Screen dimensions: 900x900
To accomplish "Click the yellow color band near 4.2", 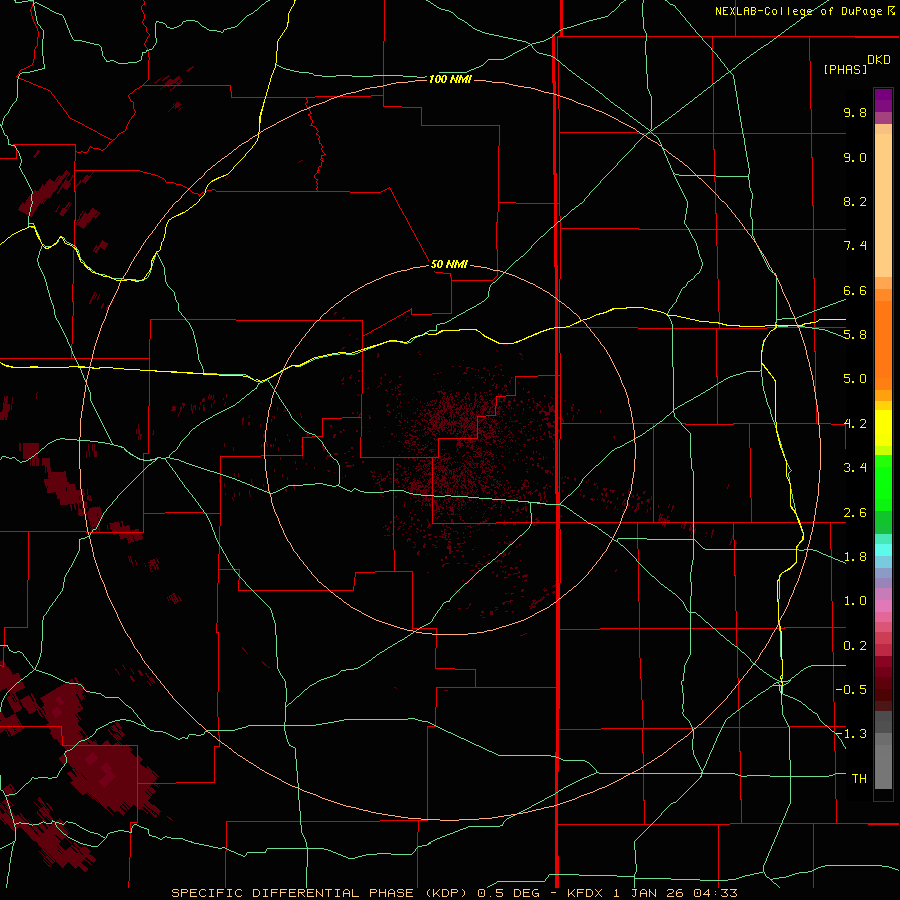I will (x=883, y=428).
